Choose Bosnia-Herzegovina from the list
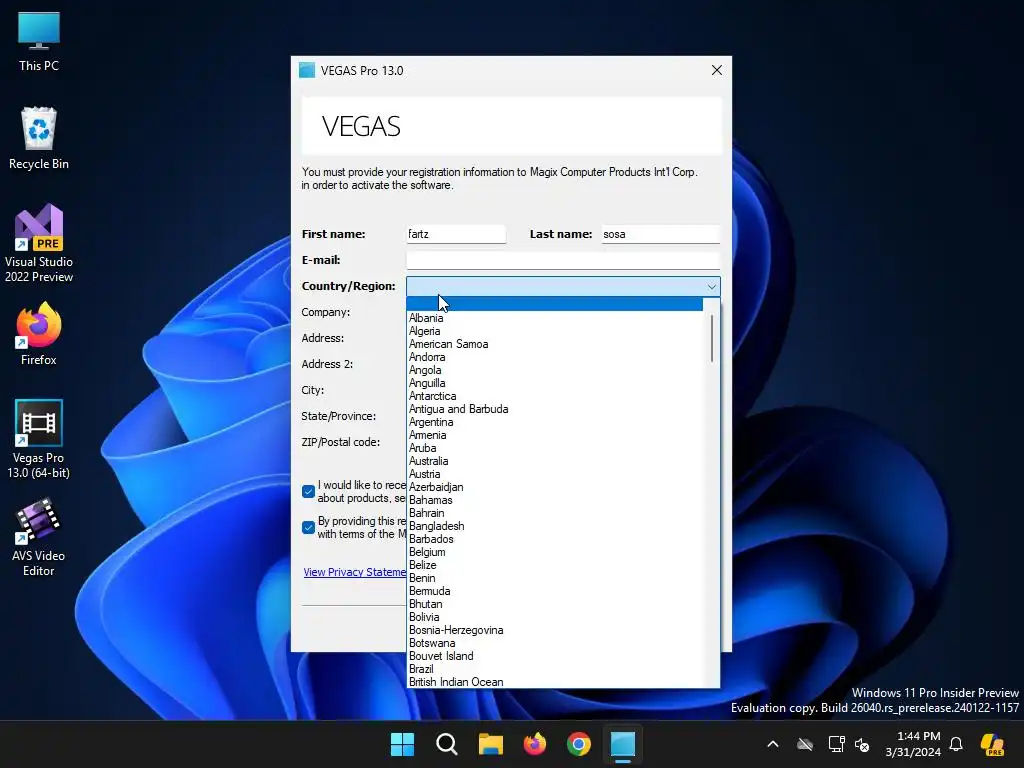Screen dimensions: 1024x768 [x=554, y=630]
